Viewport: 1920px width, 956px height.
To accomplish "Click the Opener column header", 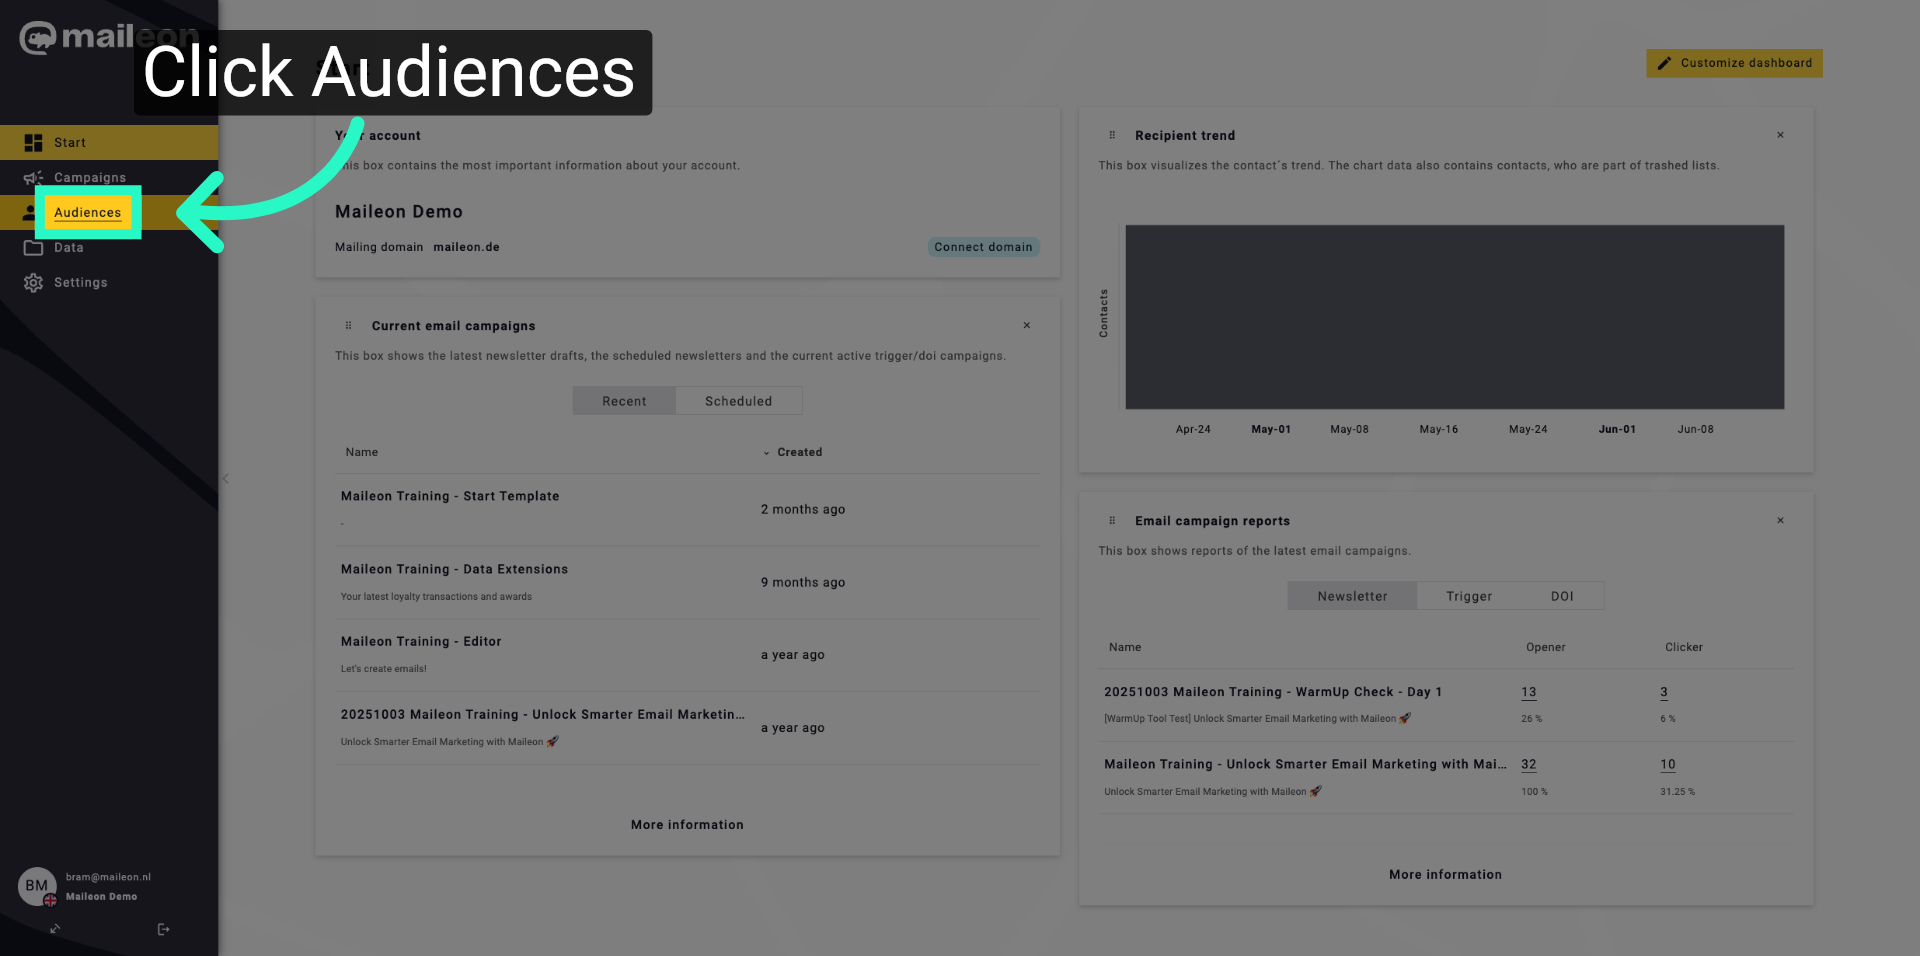I will pyautogui.click(x=1546, y=648).
